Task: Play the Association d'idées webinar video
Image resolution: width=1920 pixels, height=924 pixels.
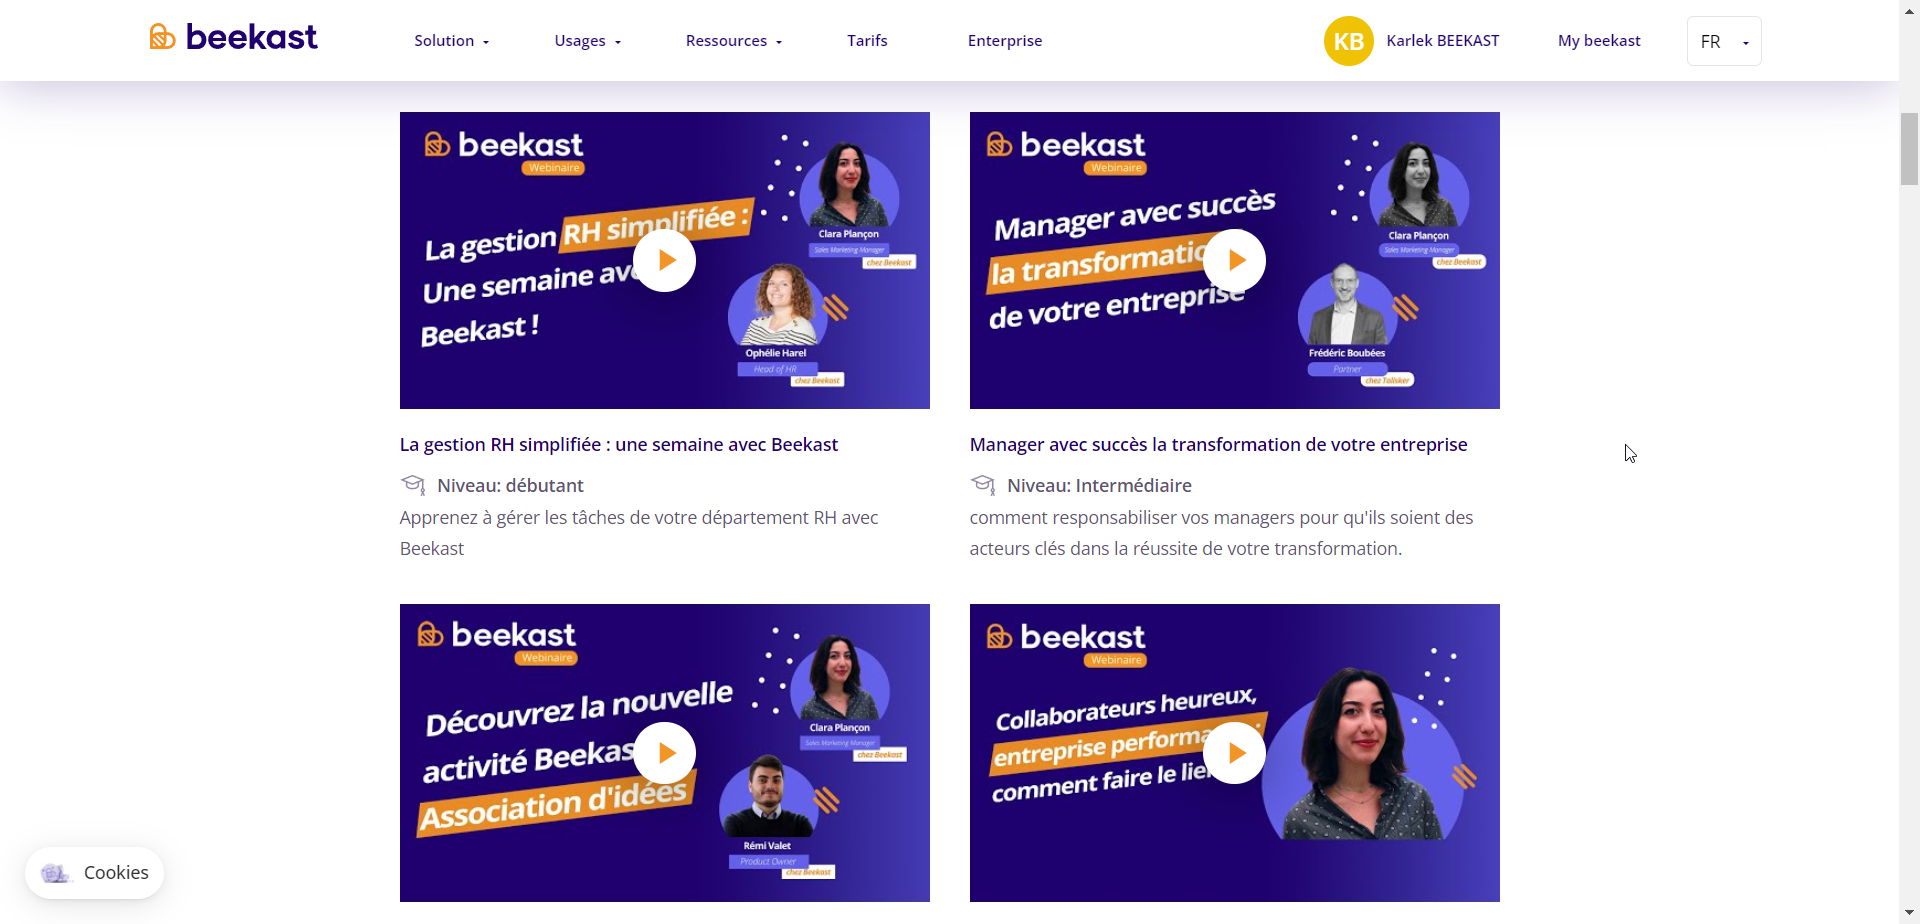Action: click(665, 753)
